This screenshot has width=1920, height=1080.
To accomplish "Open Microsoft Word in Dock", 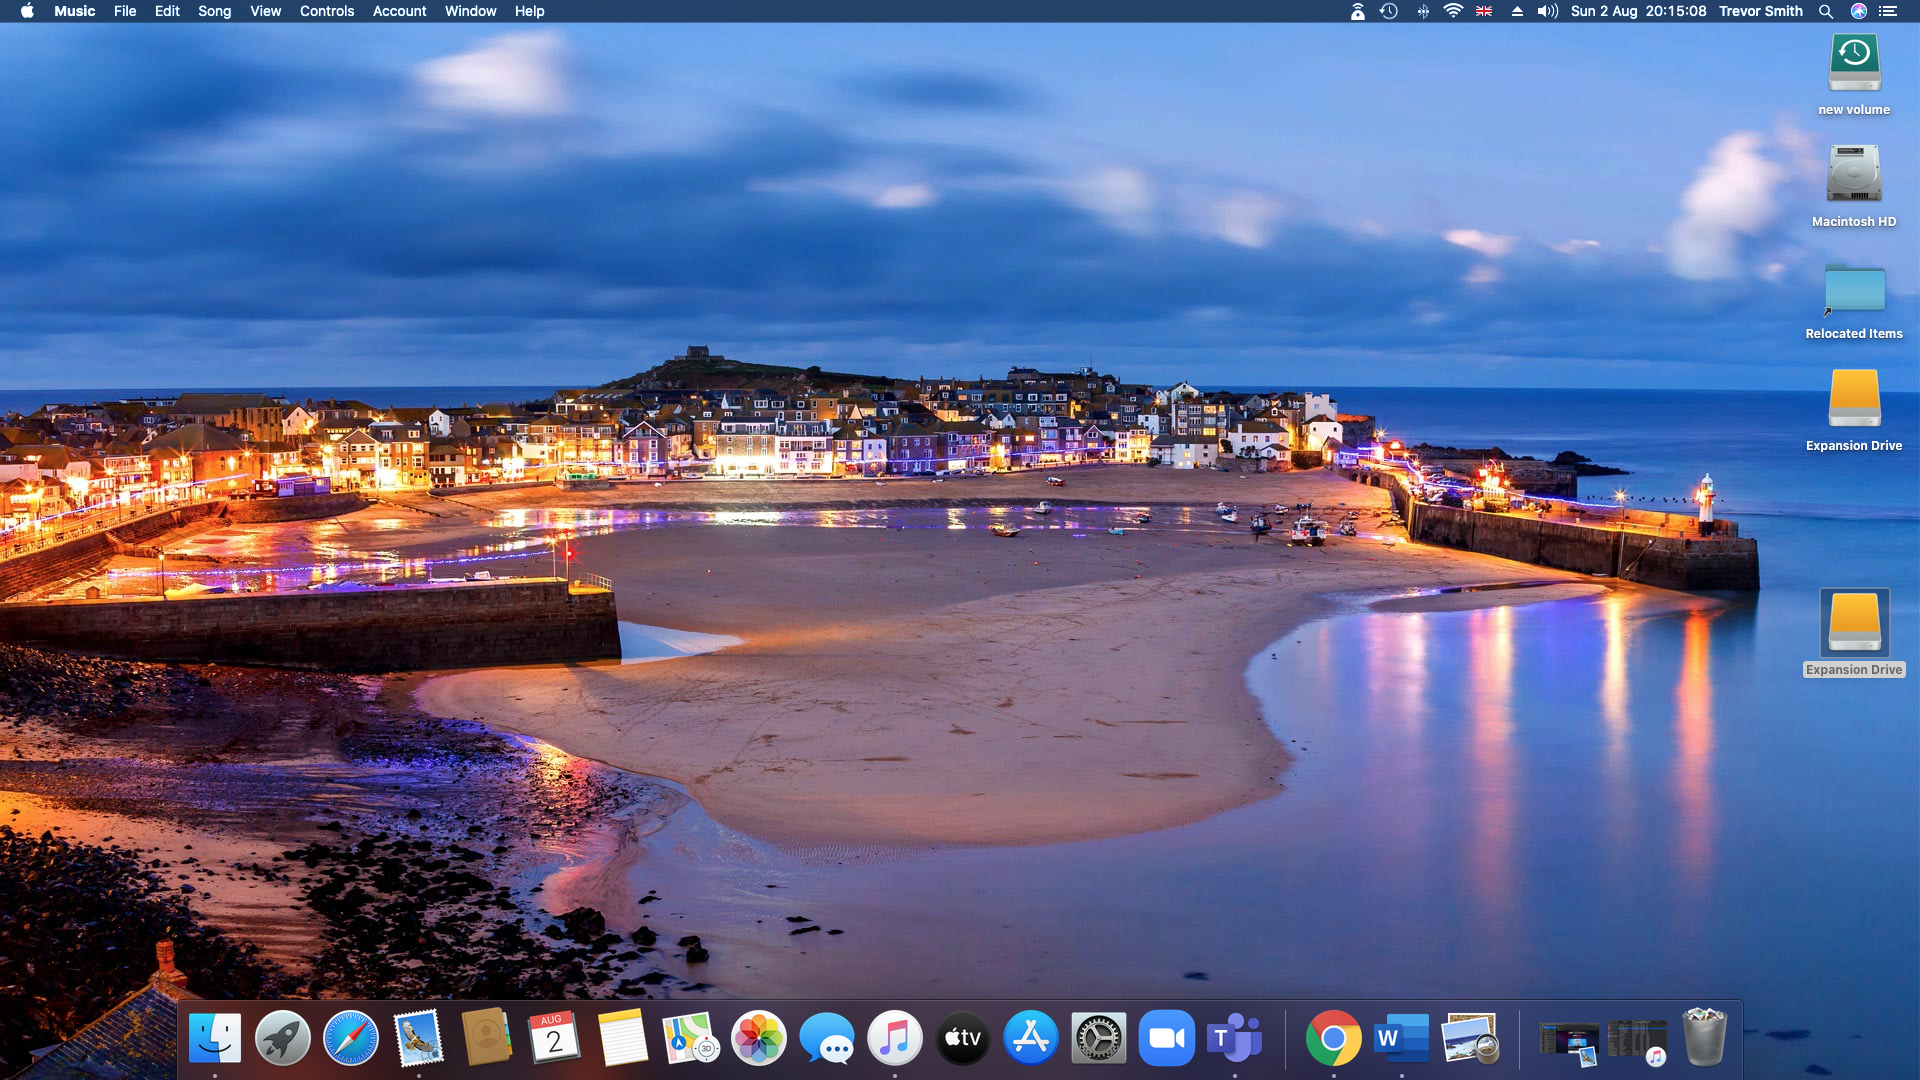I will 1401,1038.
